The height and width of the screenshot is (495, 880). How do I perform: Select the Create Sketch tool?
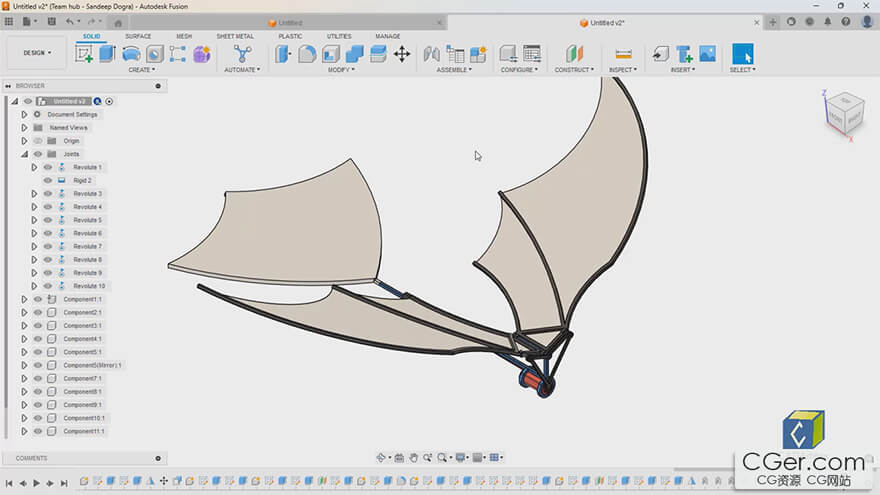[x=84, y=54]
